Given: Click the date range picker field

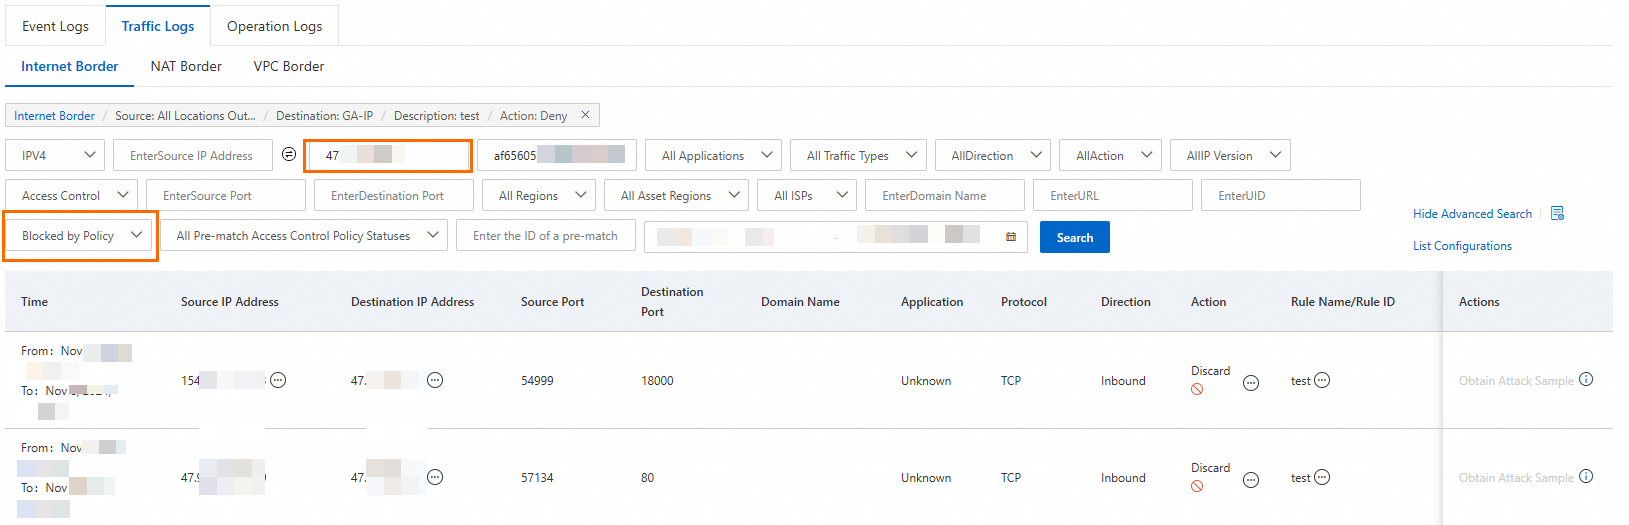Looking at the screenshot, I should pos(836,236).
